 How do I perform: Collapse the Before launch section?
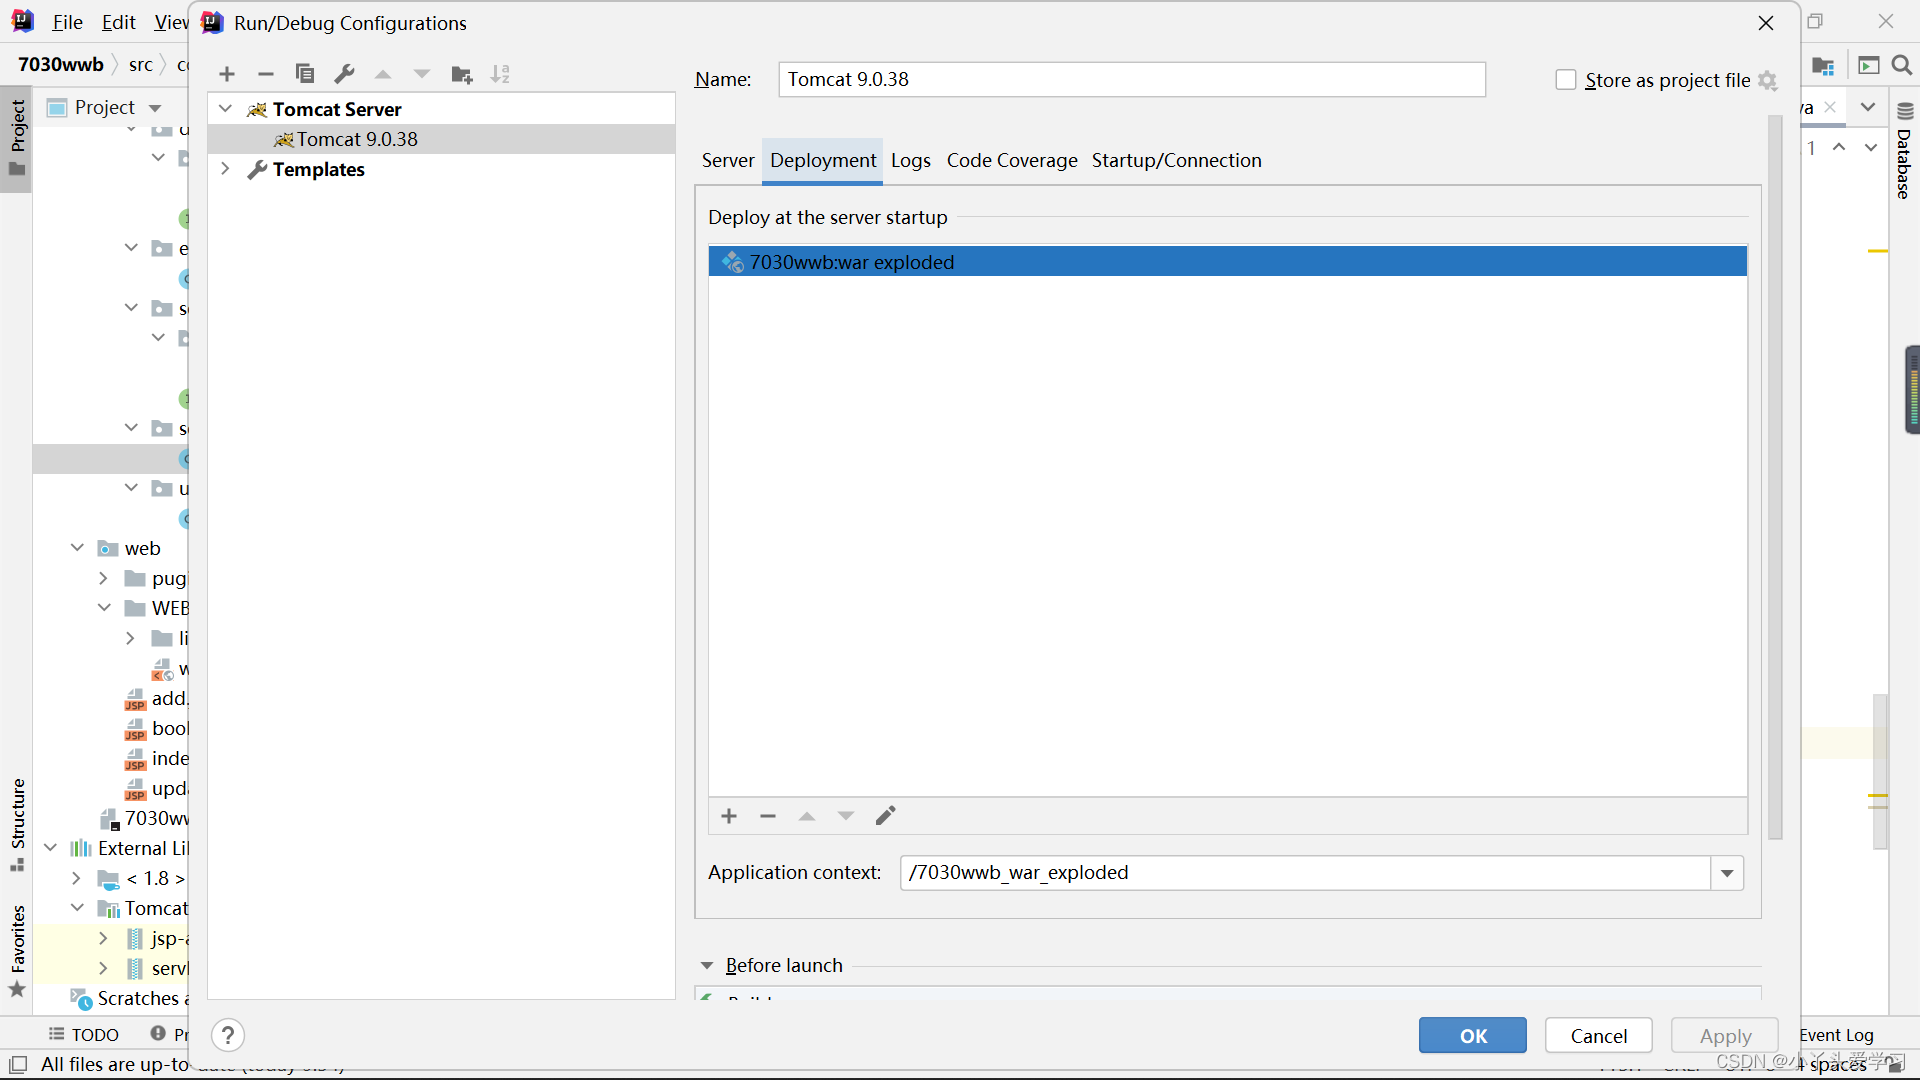coord(707,966)
